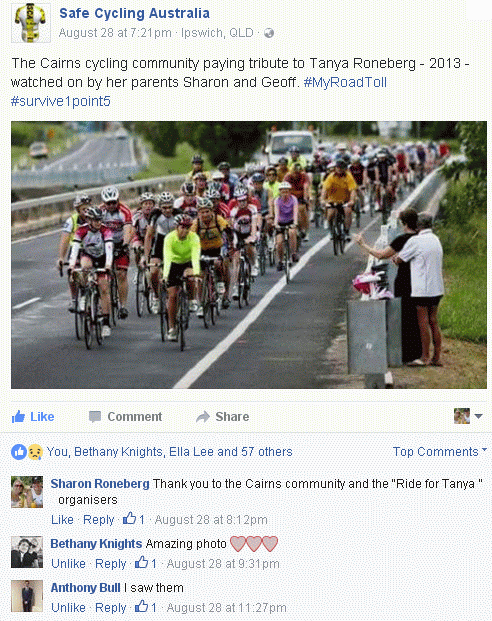Click thumbs-up count on Anthony Bull's comment
Image resolution: width=492 pixels, height=621 pixels.
tap(146, 607)
